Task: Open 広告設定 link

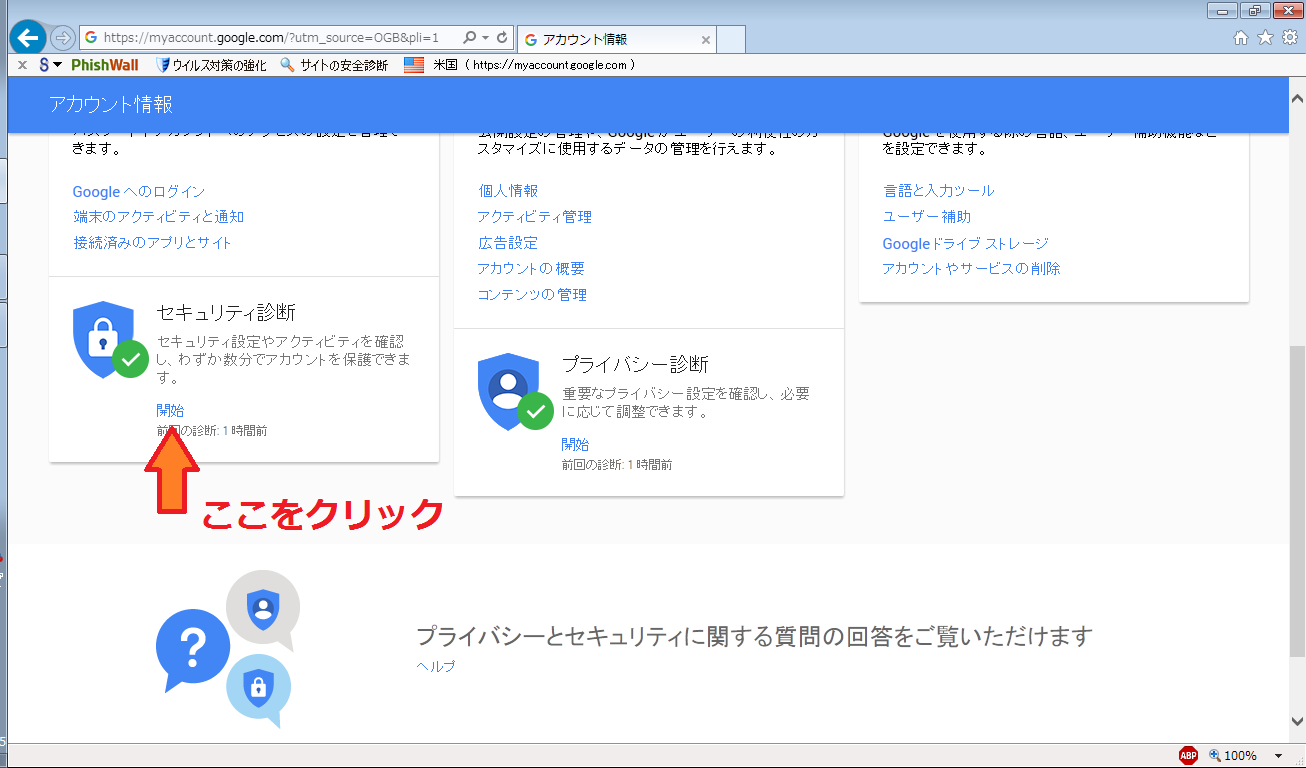Action: tap(507, 243)
